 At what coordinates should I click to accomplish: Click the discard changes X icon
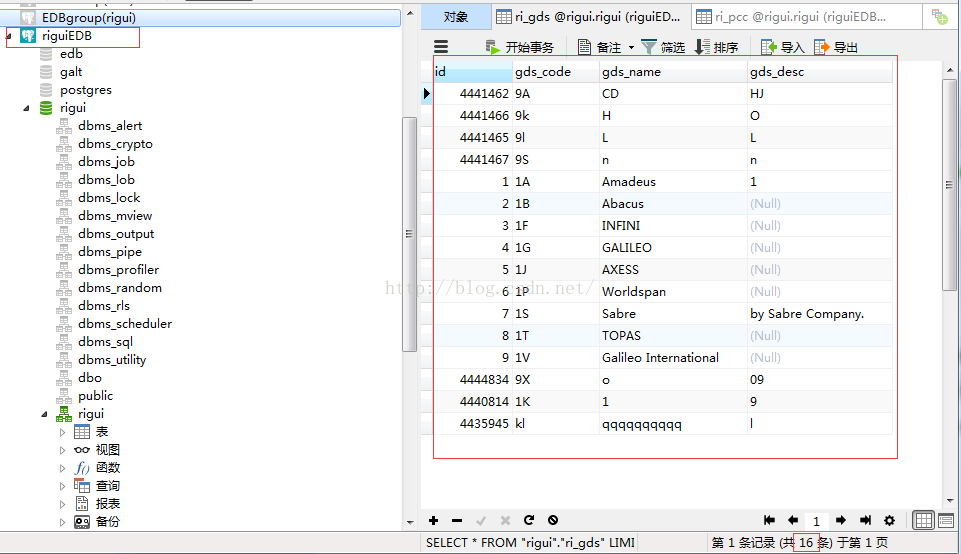pos(505,520)
